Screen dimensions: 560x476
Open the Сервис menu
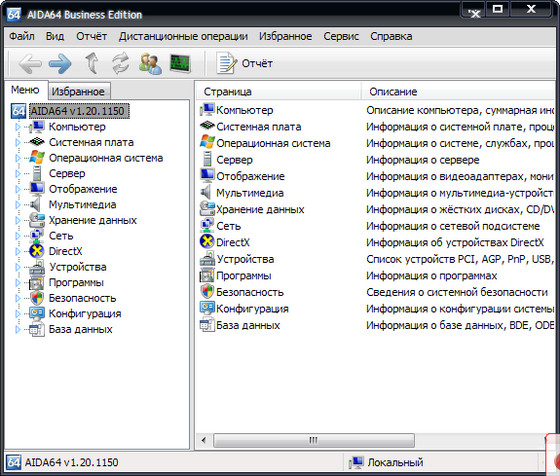341,36
